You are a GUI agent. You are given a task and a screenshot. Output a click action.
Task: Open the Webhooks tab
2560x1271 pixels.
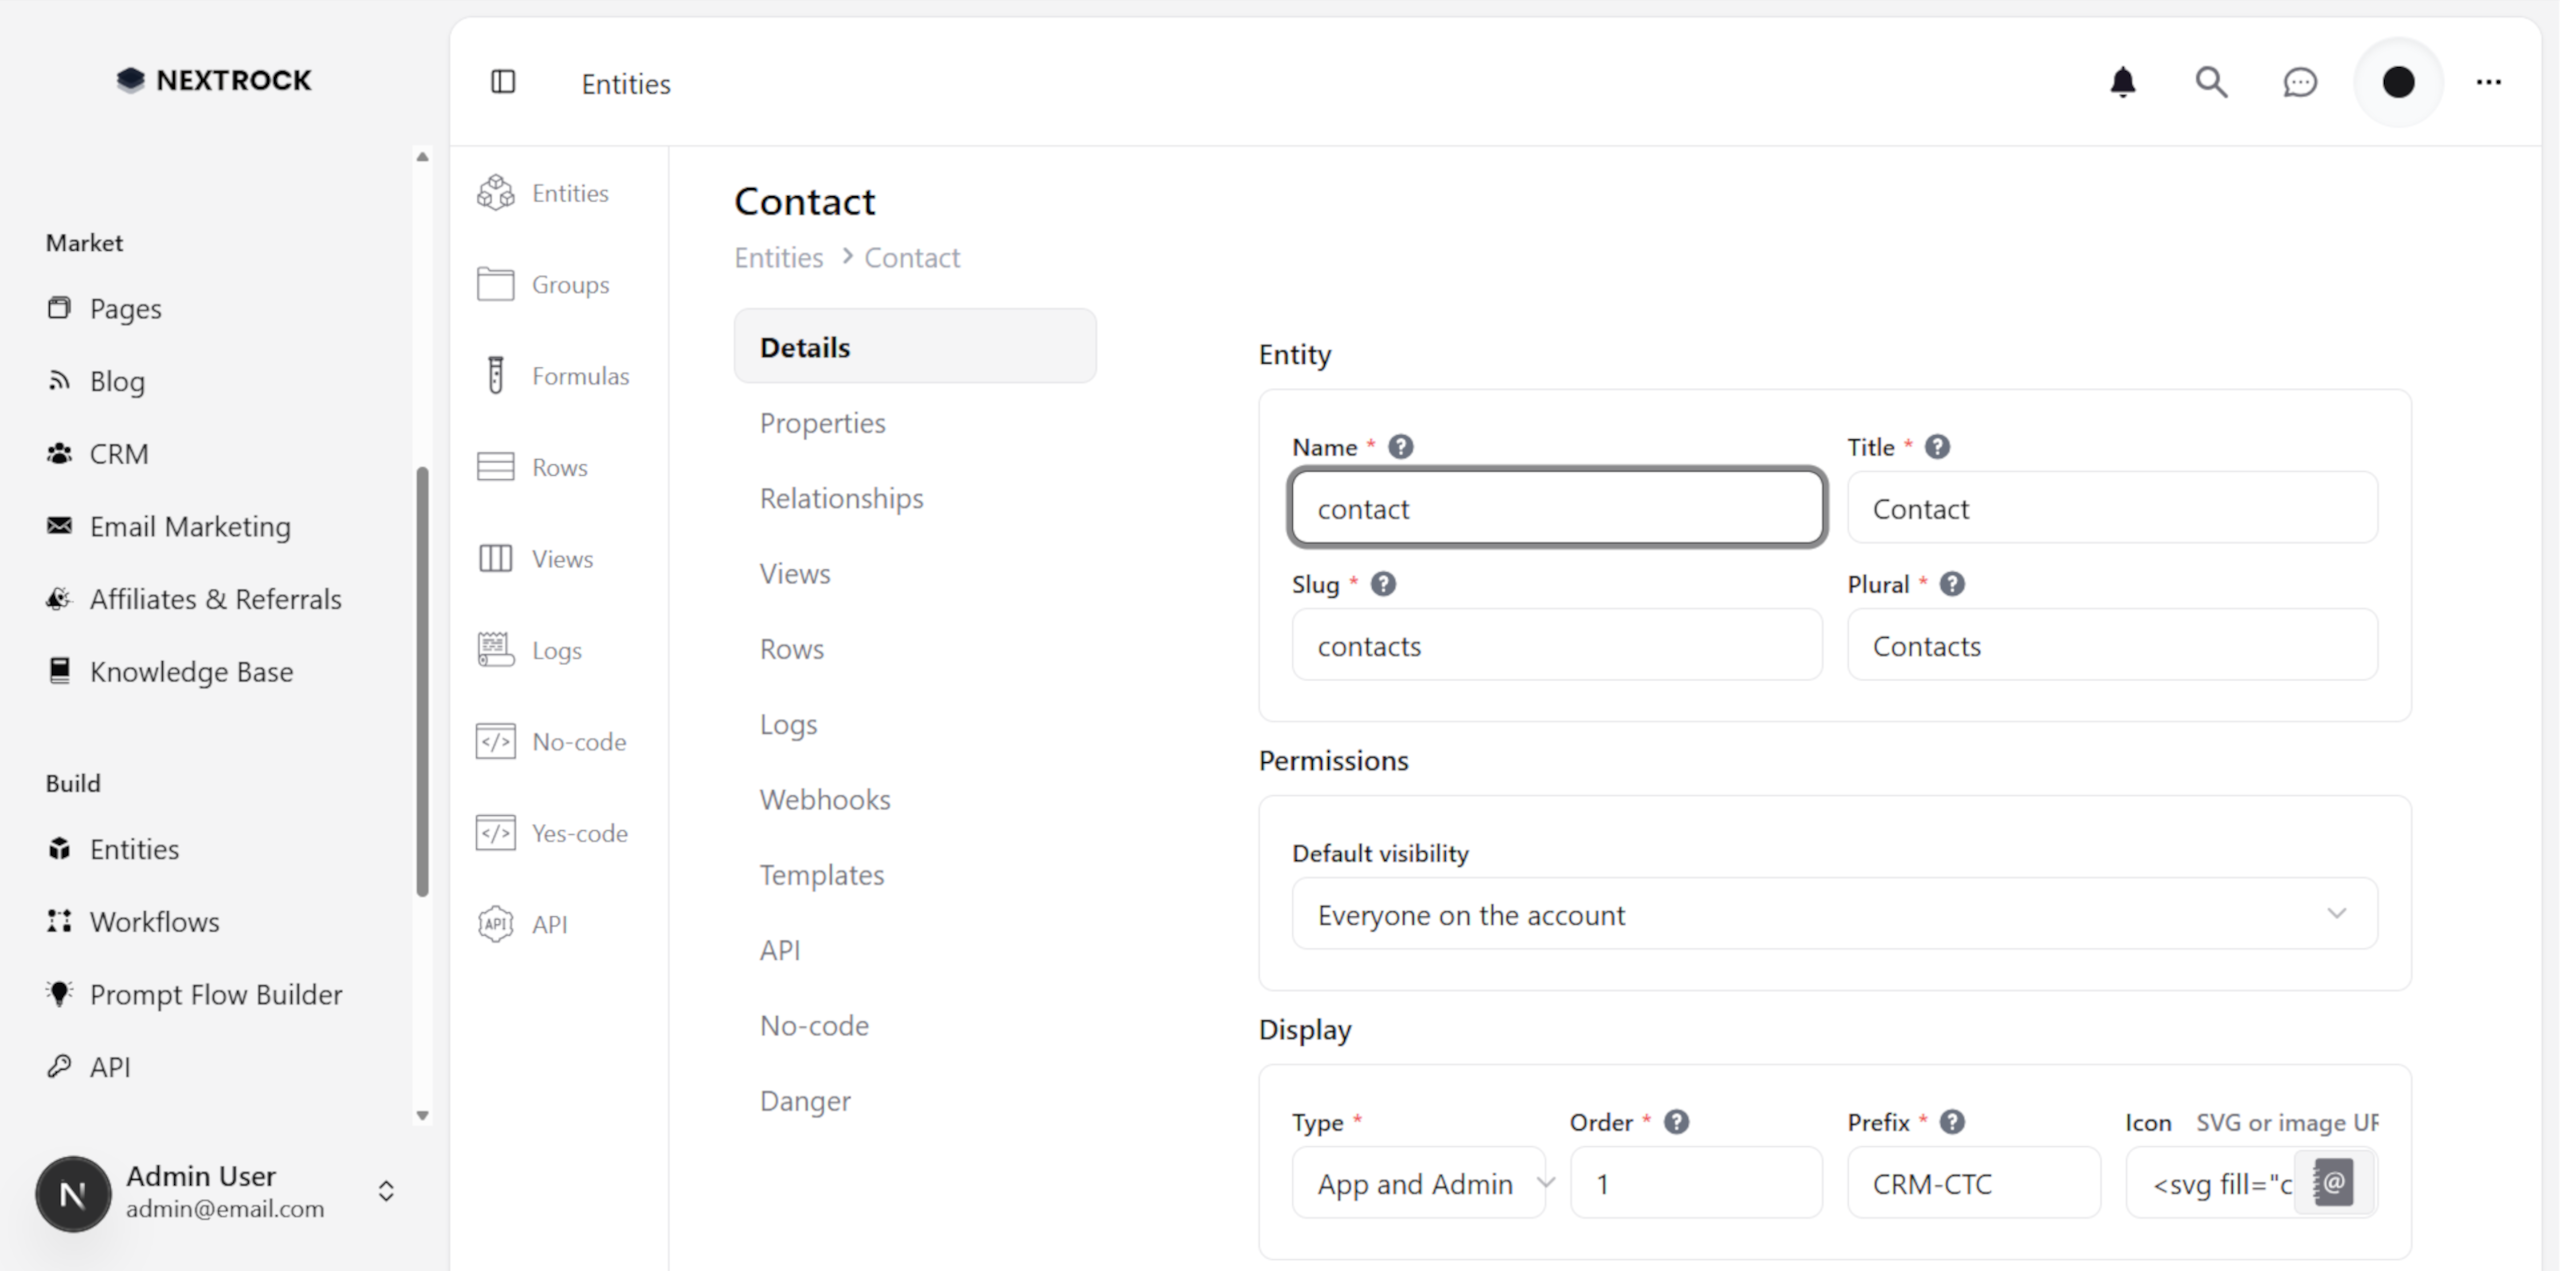coord(824,800)
